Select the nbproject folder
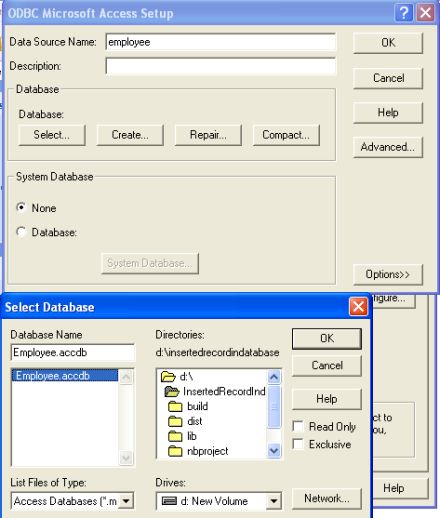The image size is (440, 518). tap(198, 451)
